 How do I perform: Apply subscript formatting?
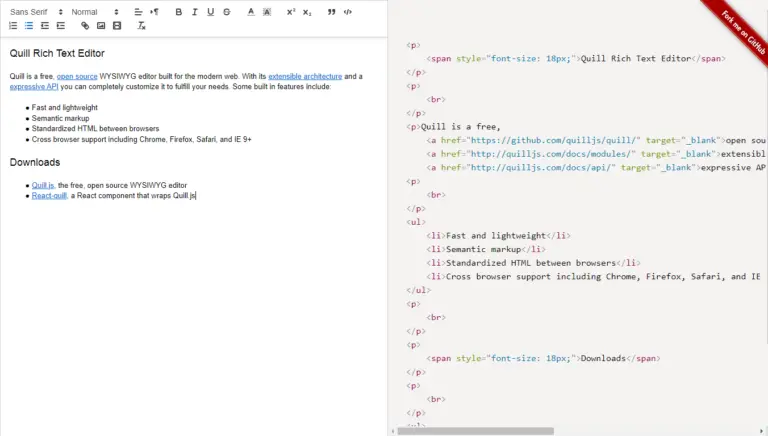point(307,12)
